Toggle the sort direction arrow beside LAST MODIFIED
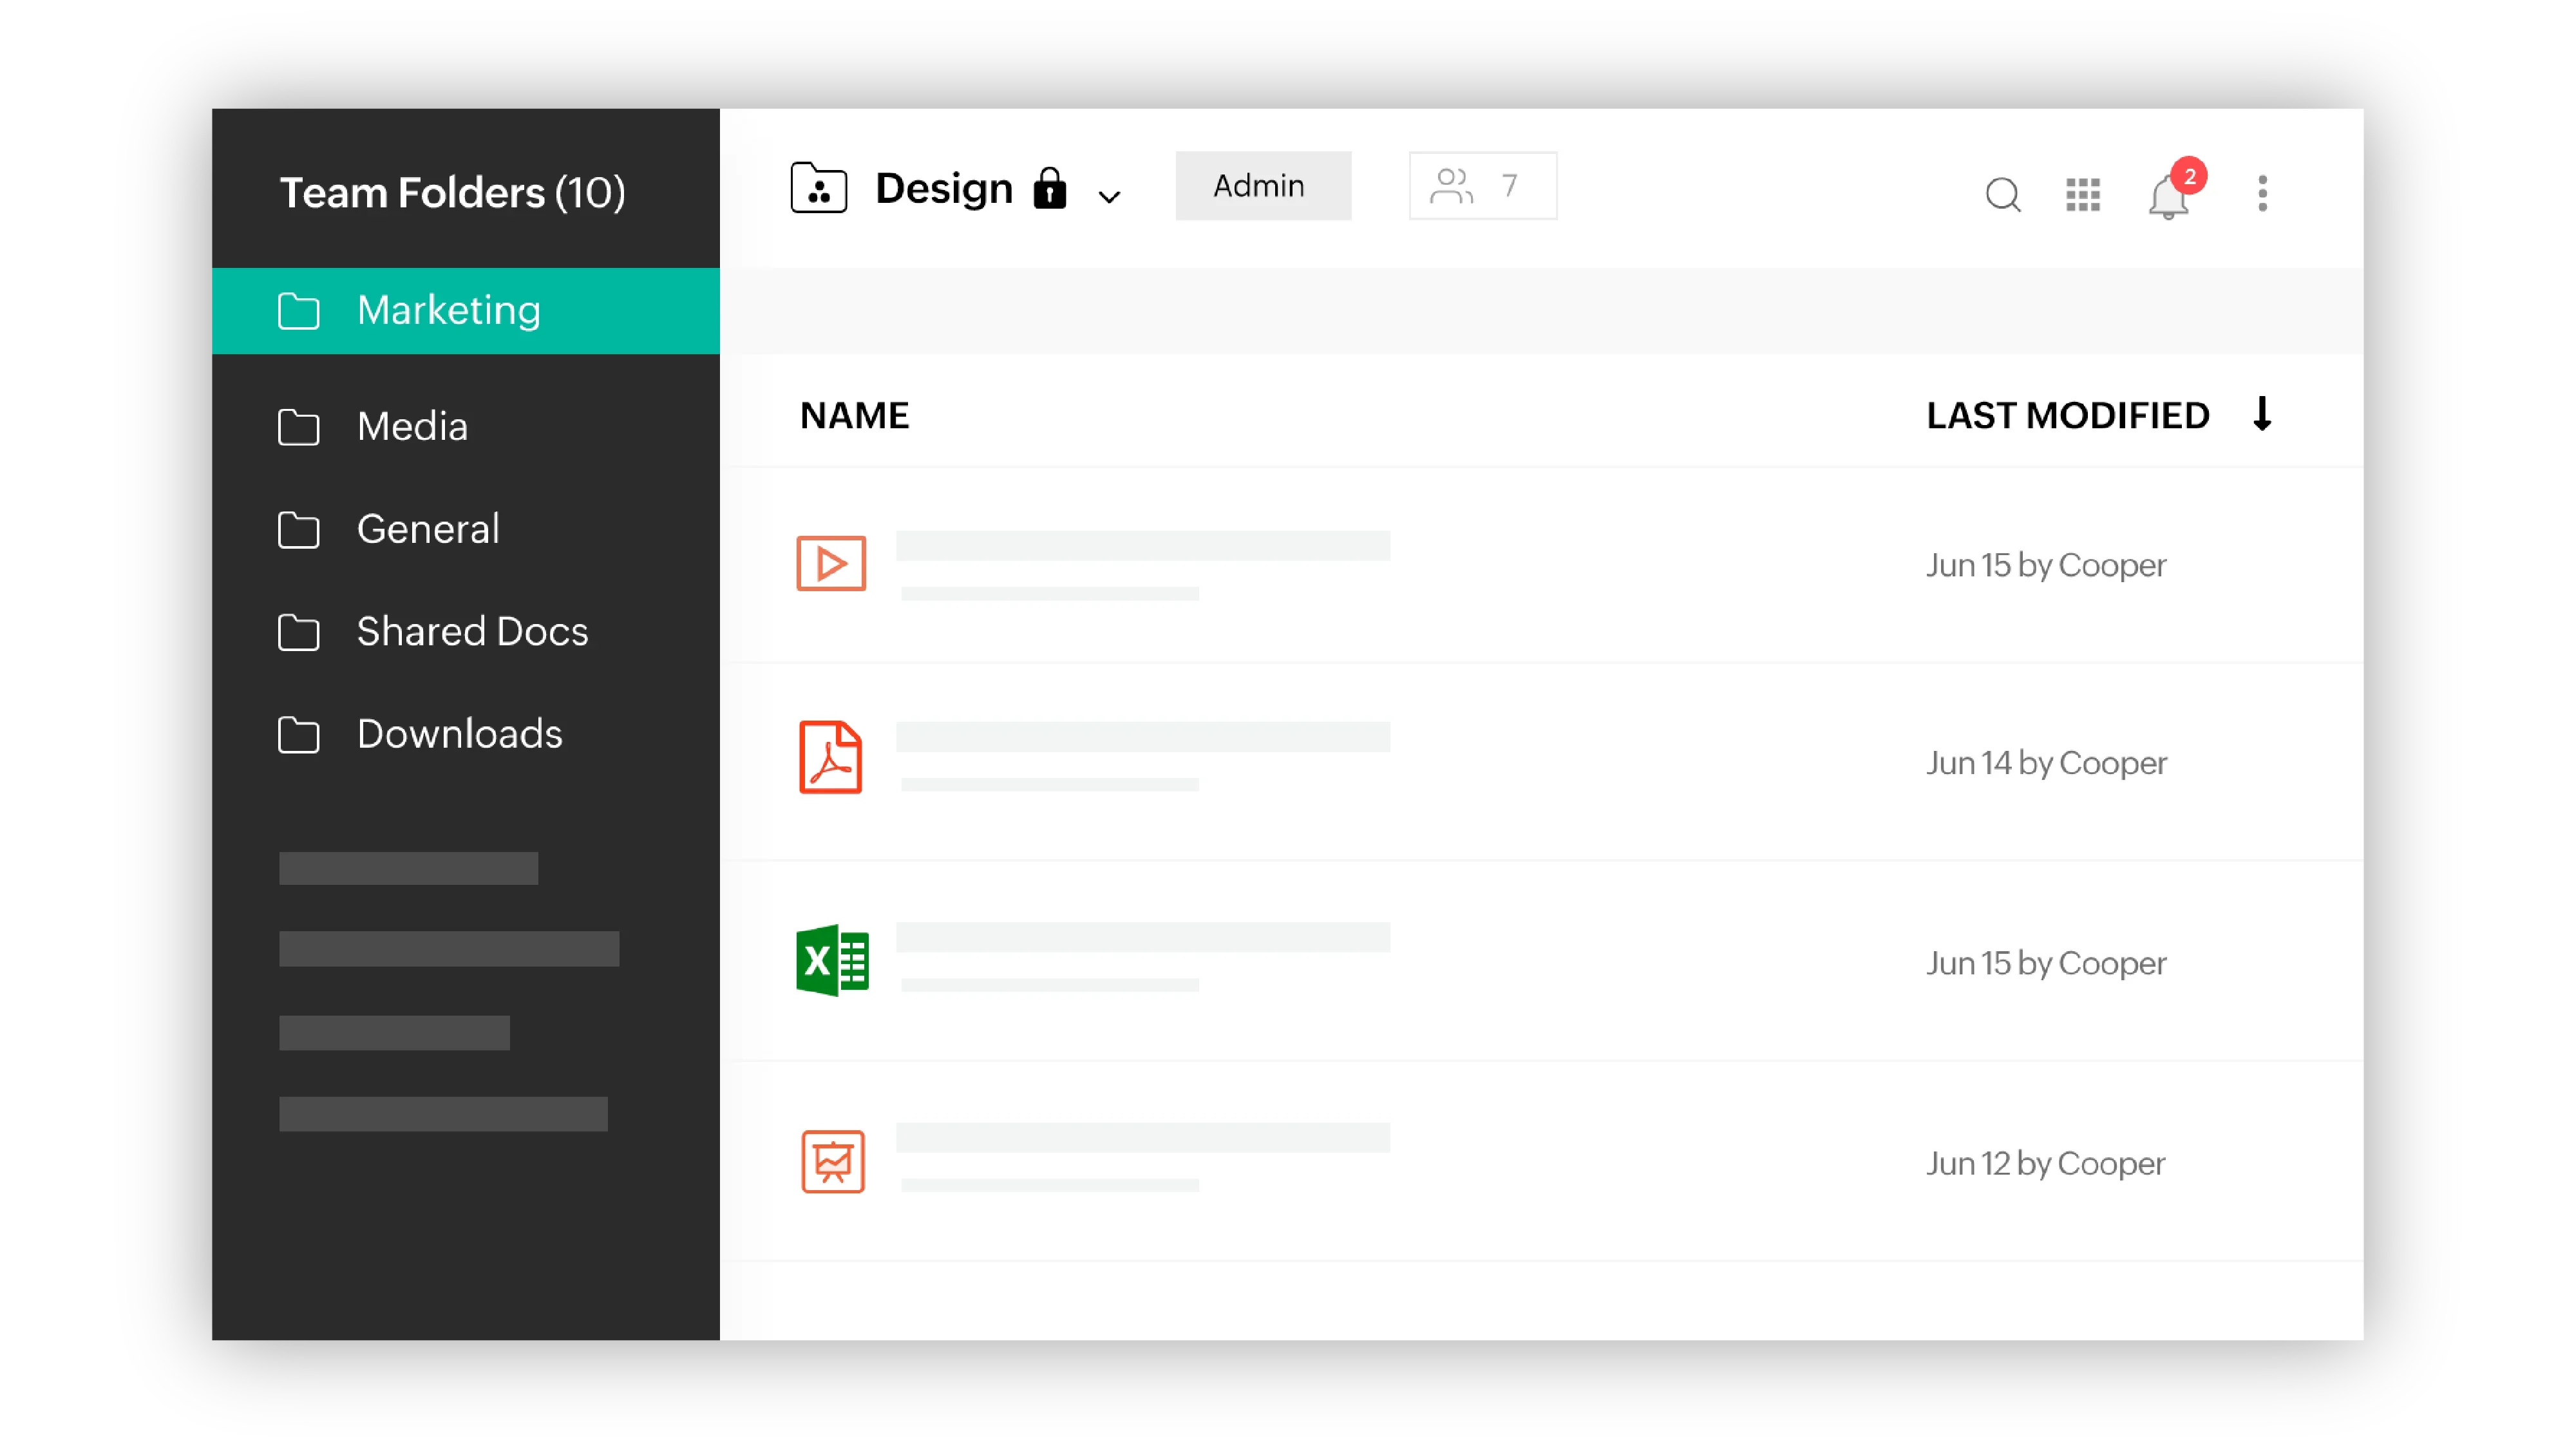2576x1449 pixels. pos(2262,414)
